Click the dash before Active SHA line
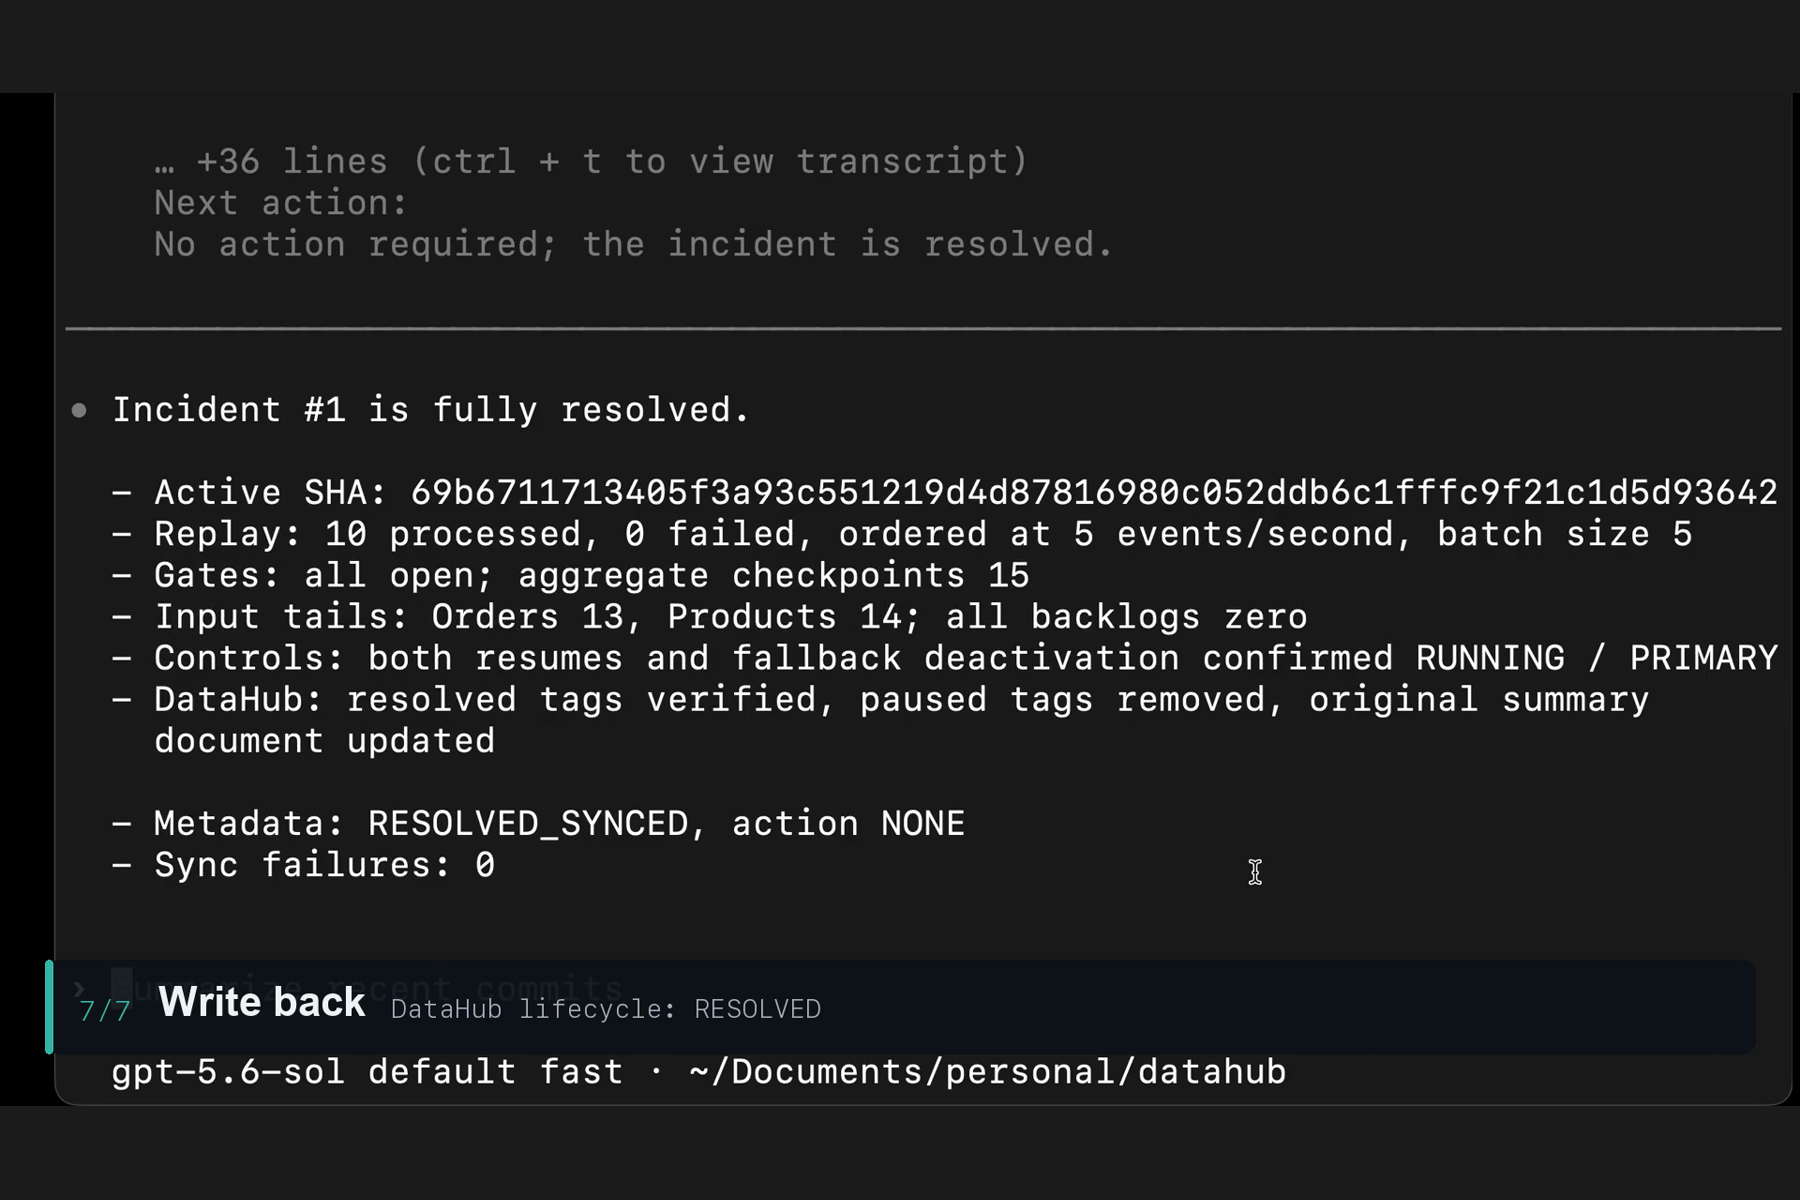The height and width of the screenshot is (1200, 1800). click(122, 493)
